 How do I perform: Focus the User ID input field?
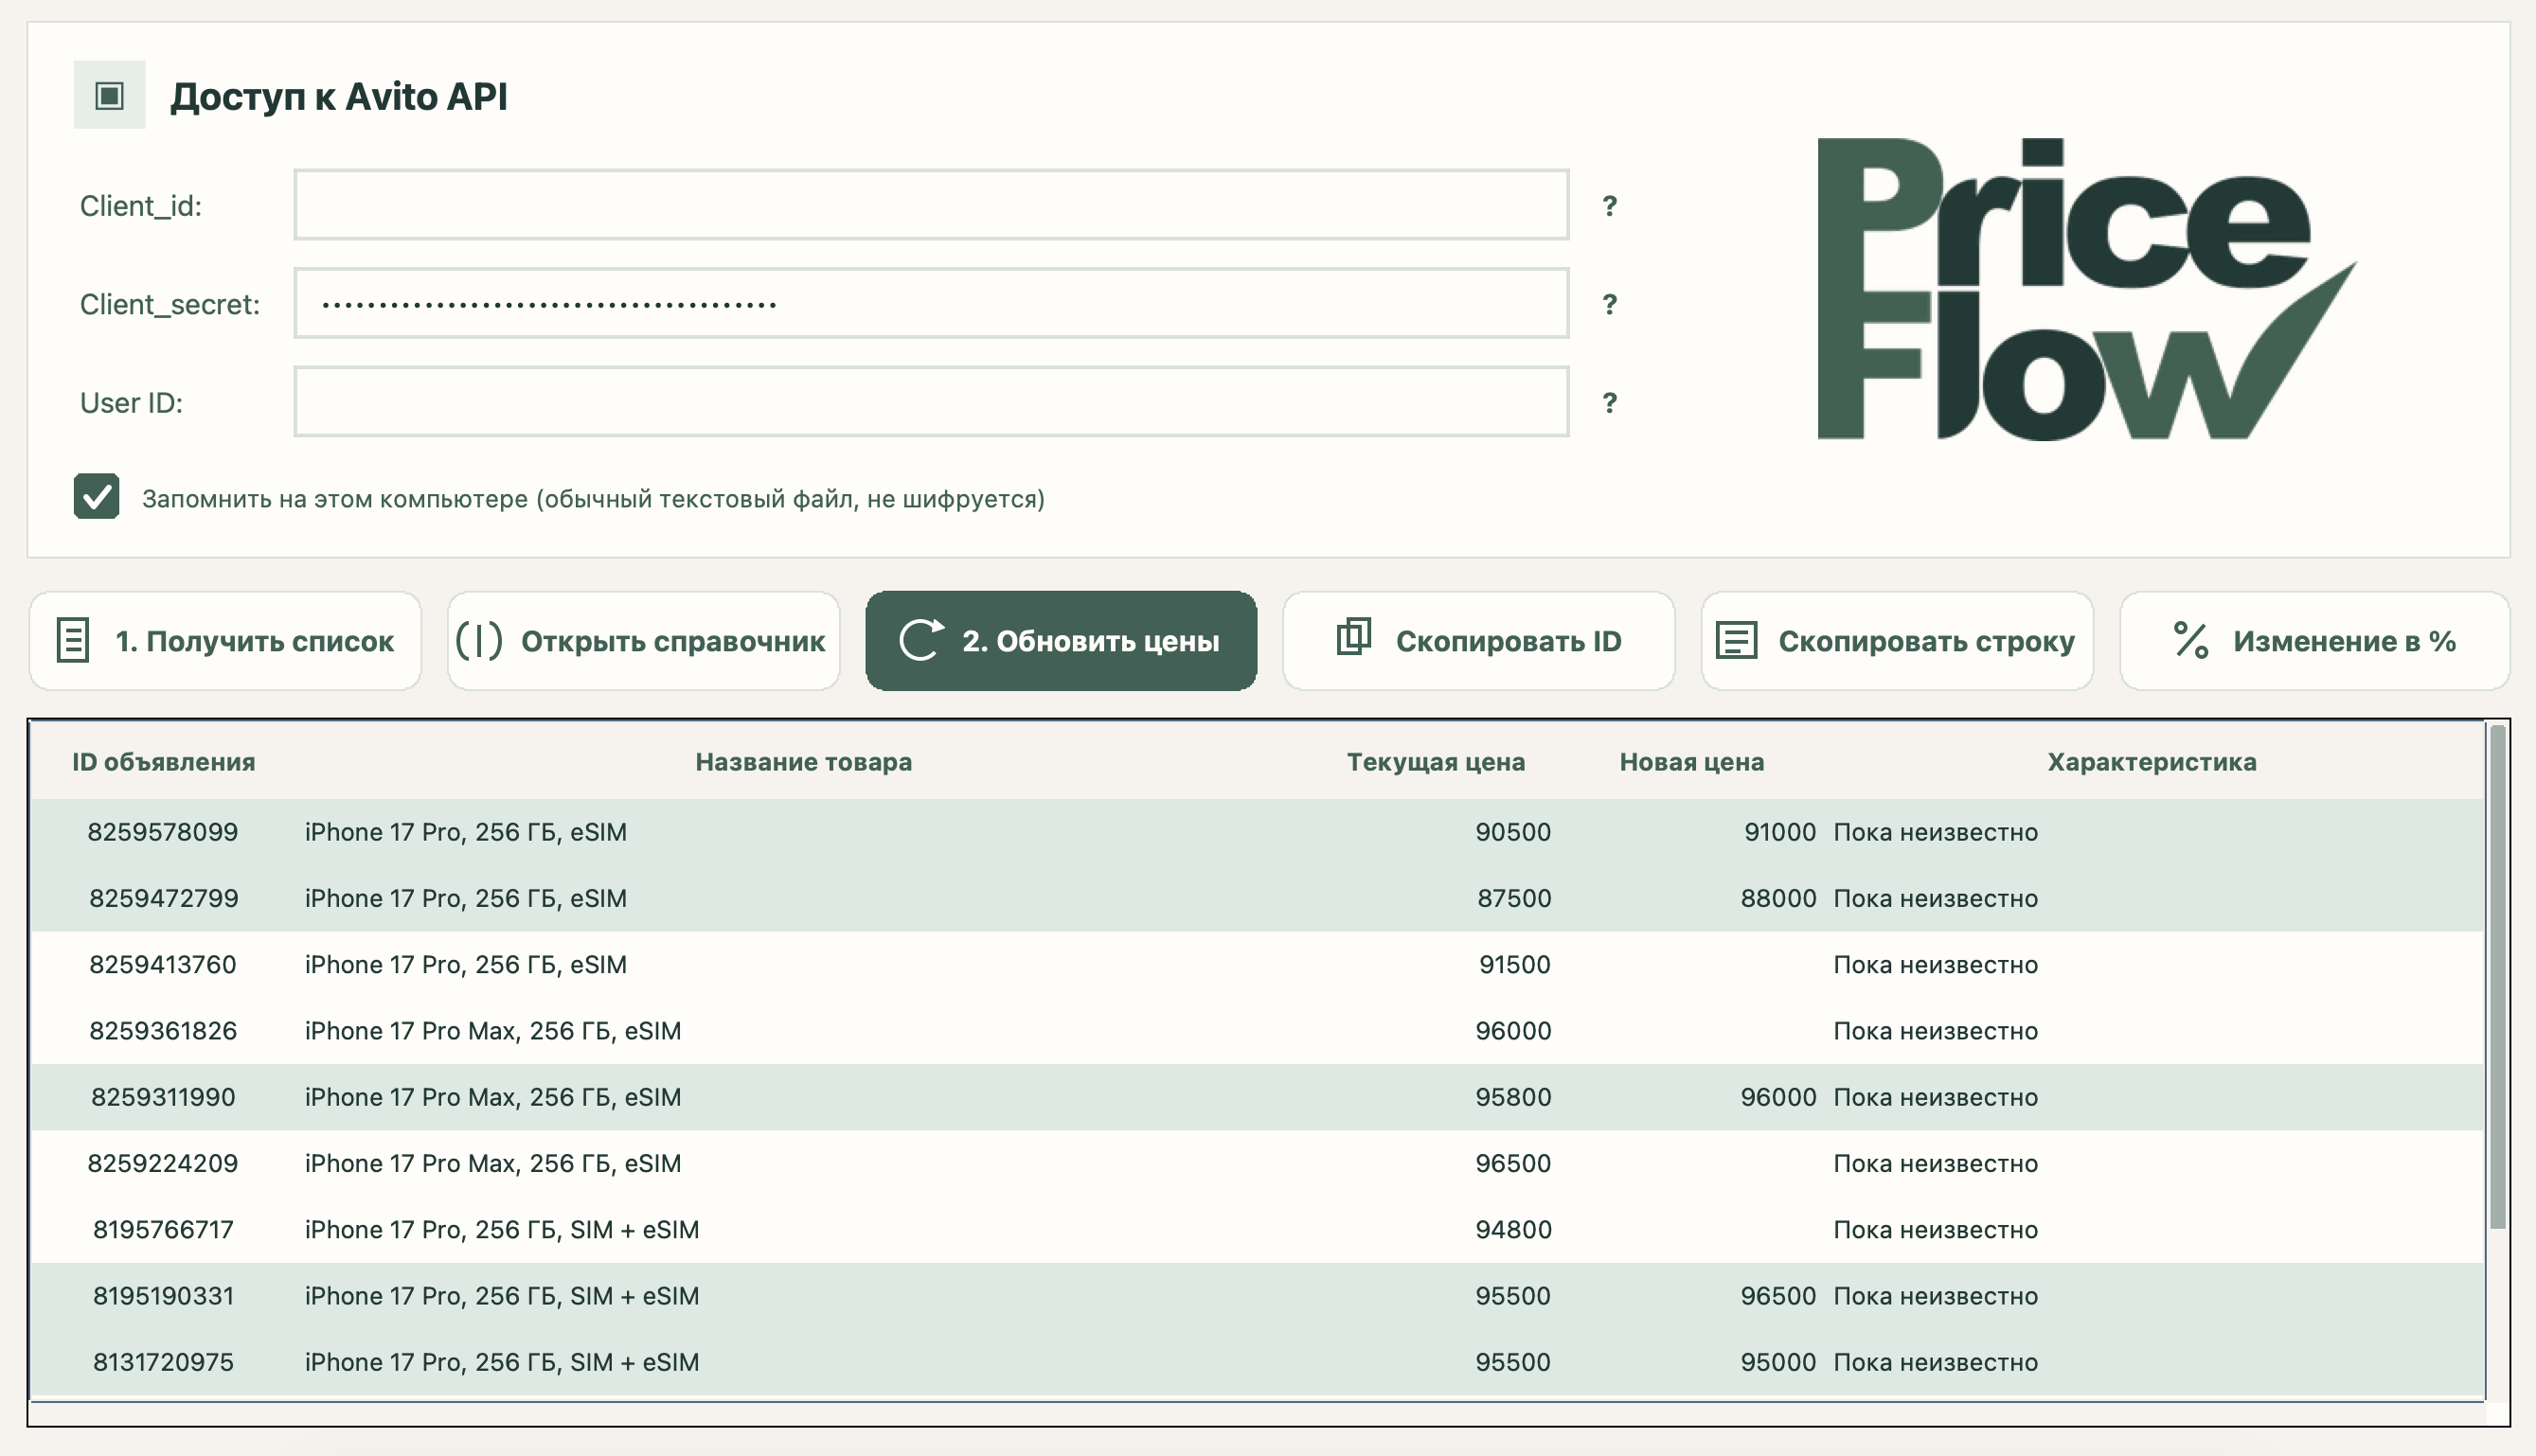pos(931,402)
